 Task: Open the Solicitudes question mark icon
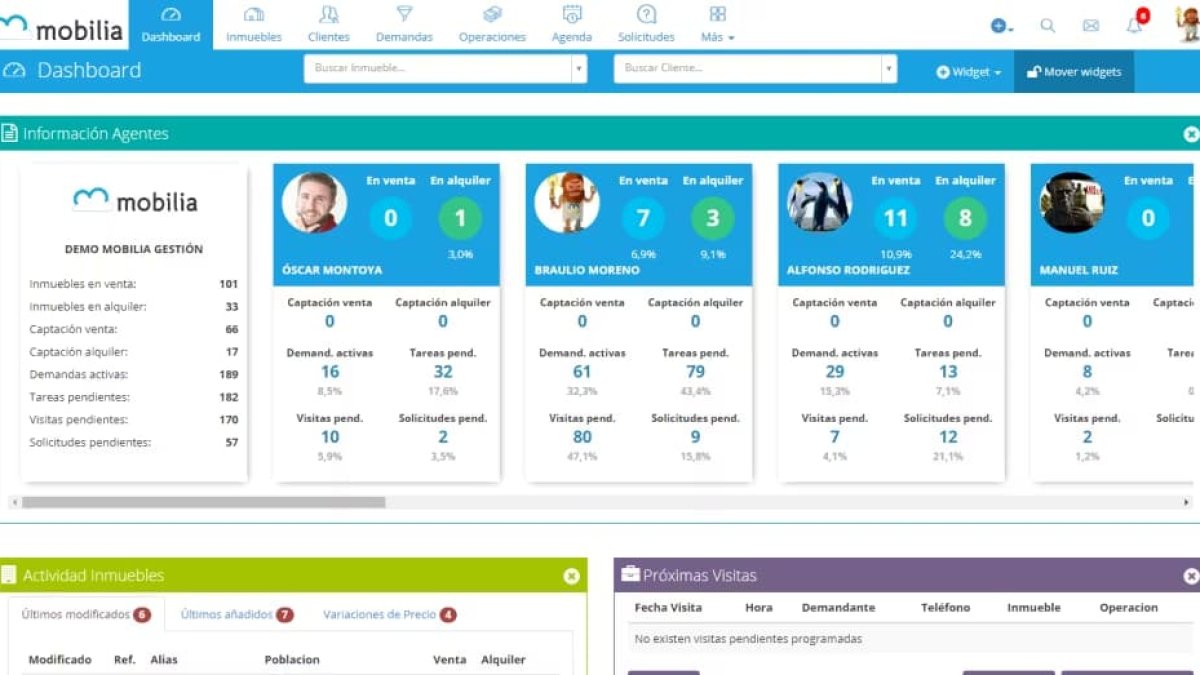pyautogui.click(x=646, y=15)
